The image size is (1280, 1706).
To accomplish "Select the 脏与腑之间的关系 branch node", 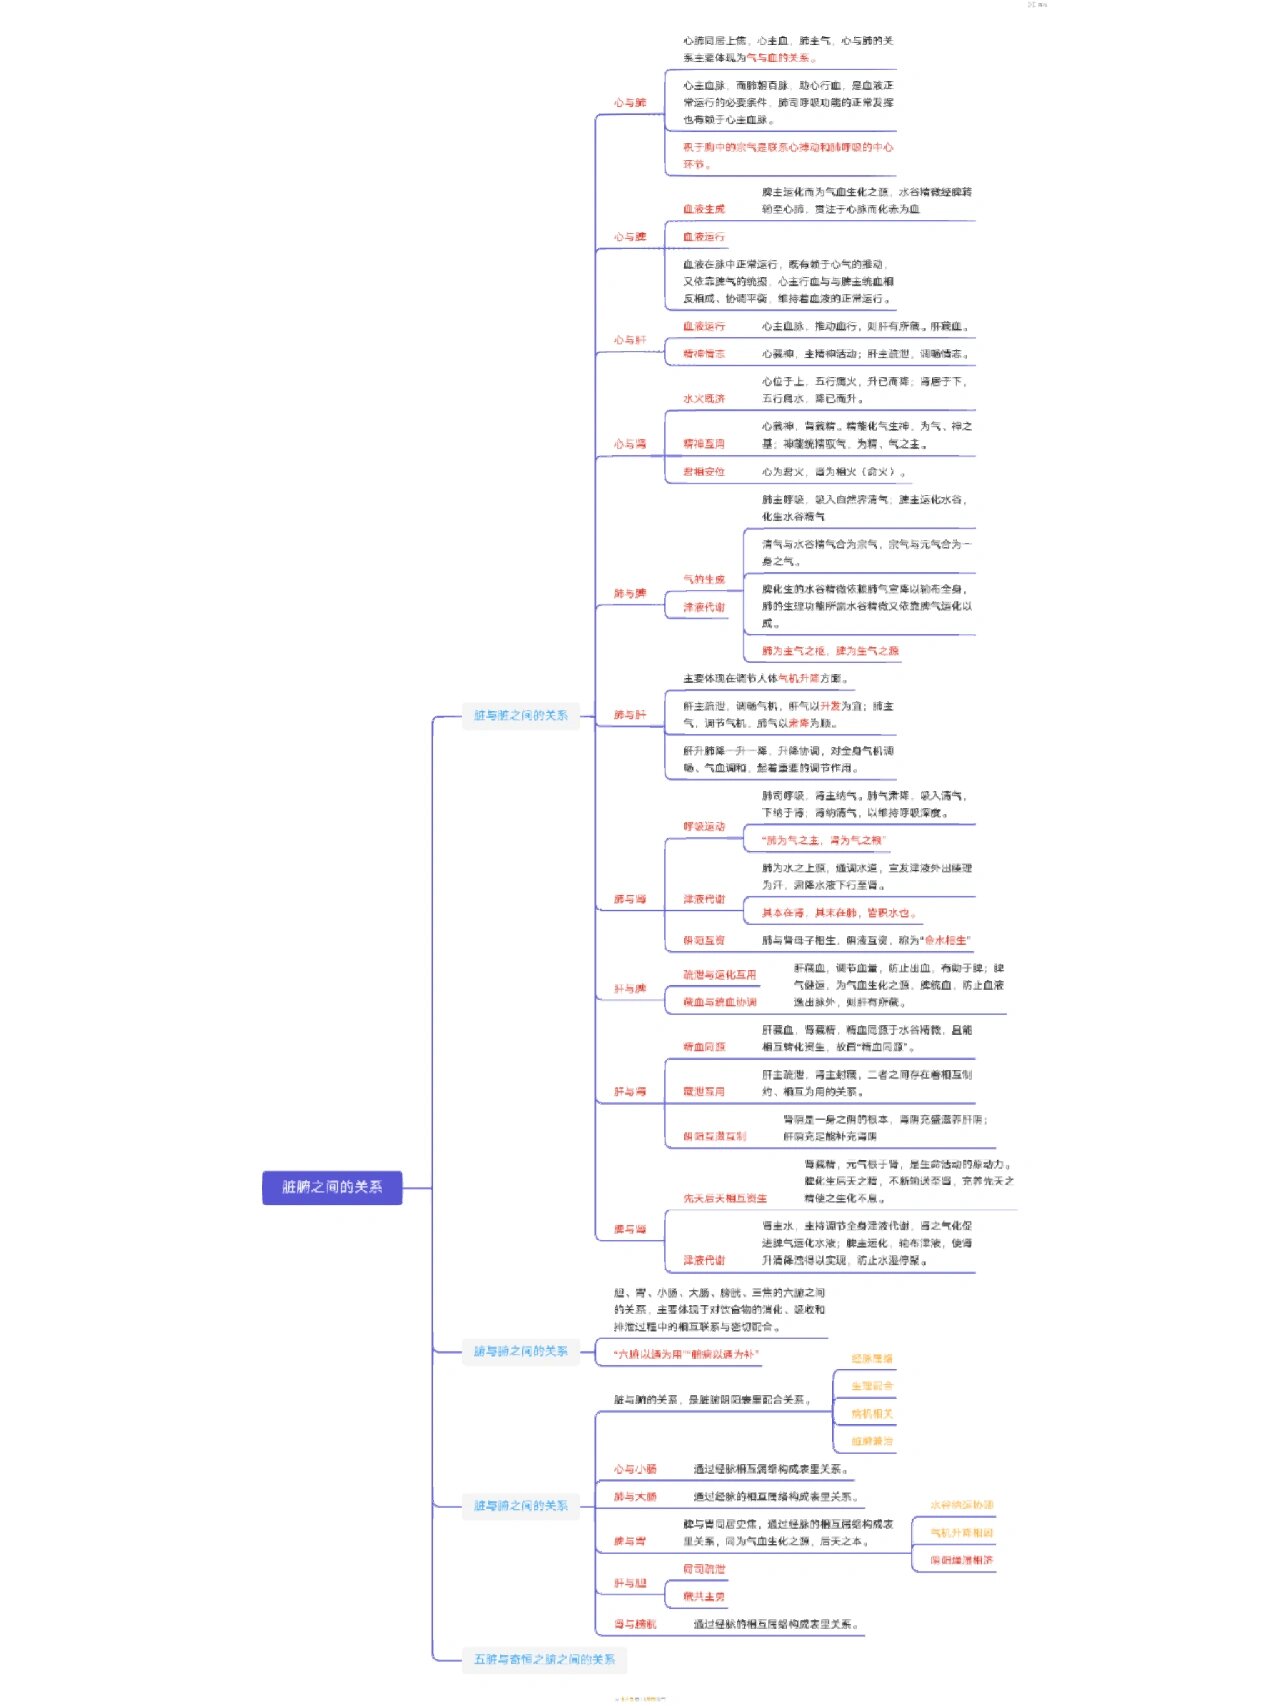I will point(520,1506).
